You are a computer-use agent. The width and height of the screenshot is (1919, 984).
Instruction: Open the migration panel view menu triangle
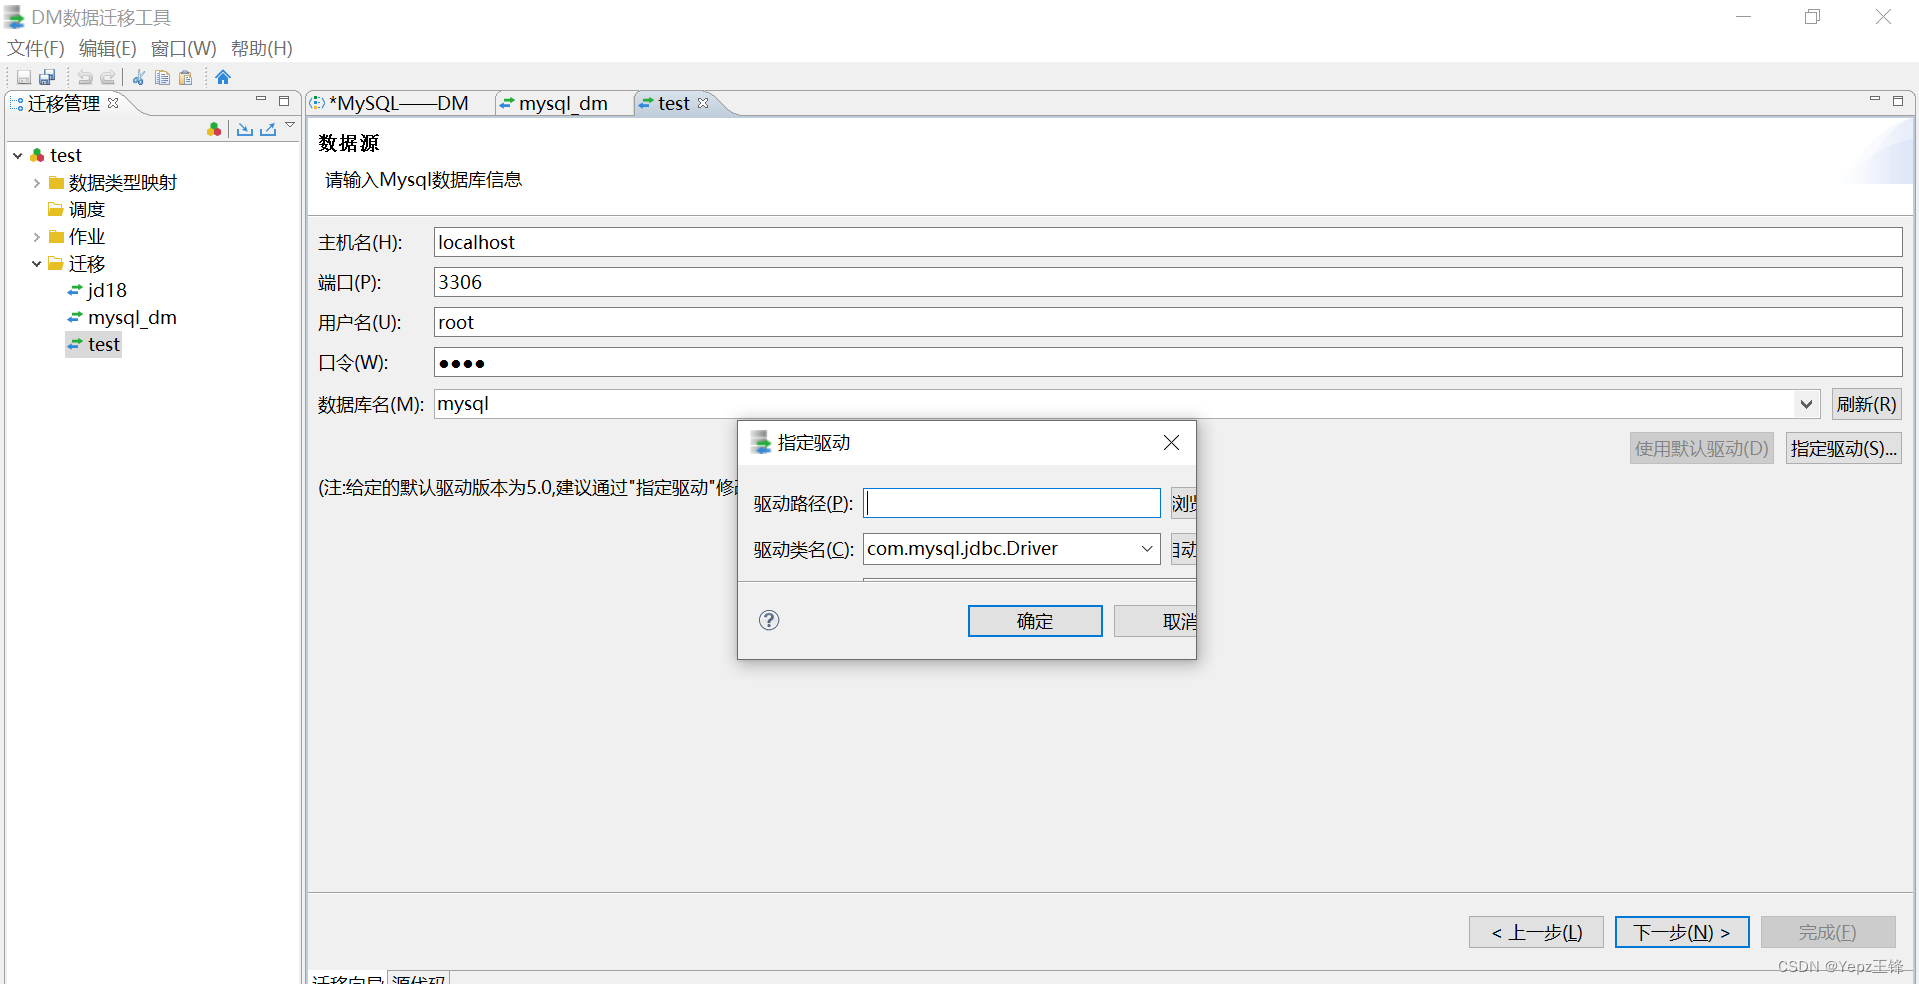290,125
